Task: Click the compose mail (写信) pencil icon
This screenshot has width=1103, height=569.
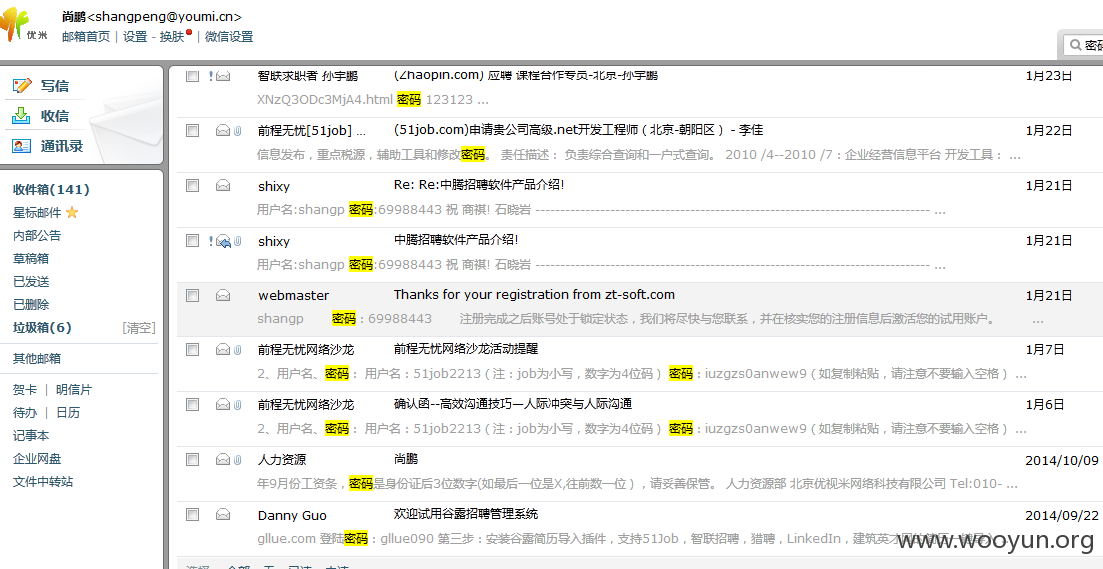Action: (22, 86)
